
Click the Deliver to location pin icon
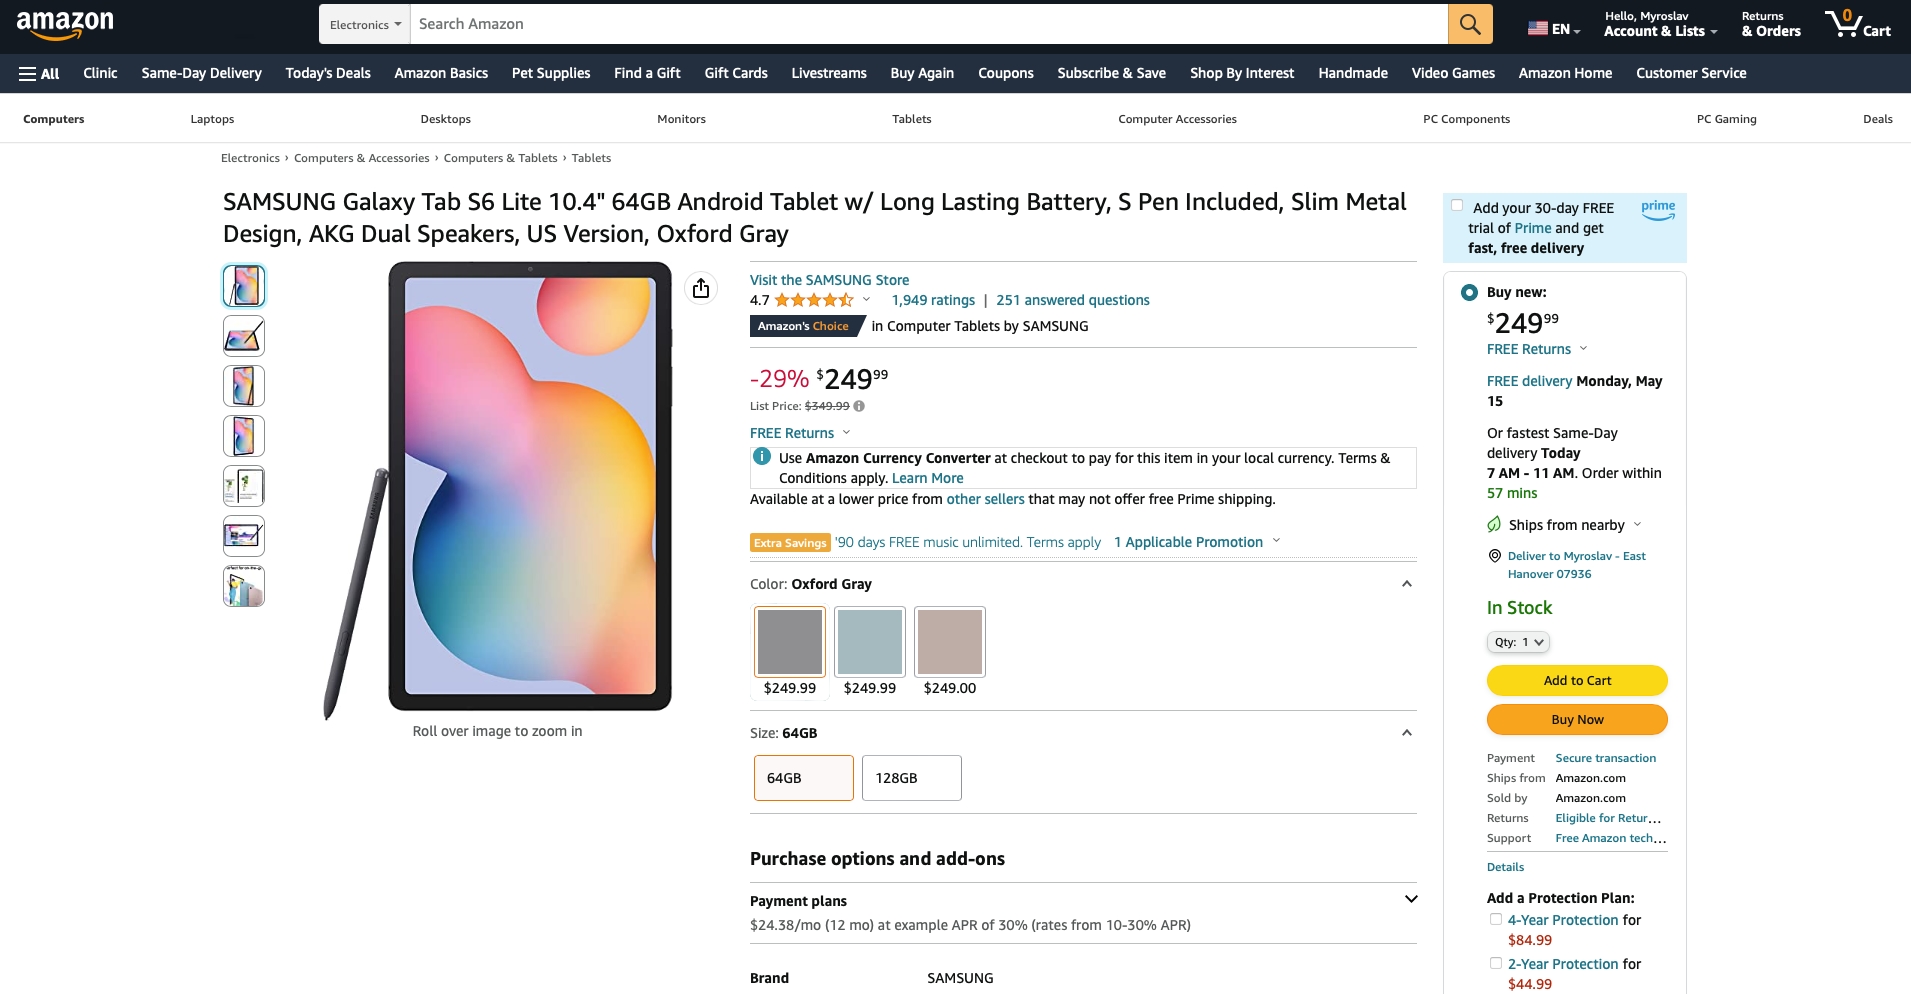click(x=1494, y=556)
